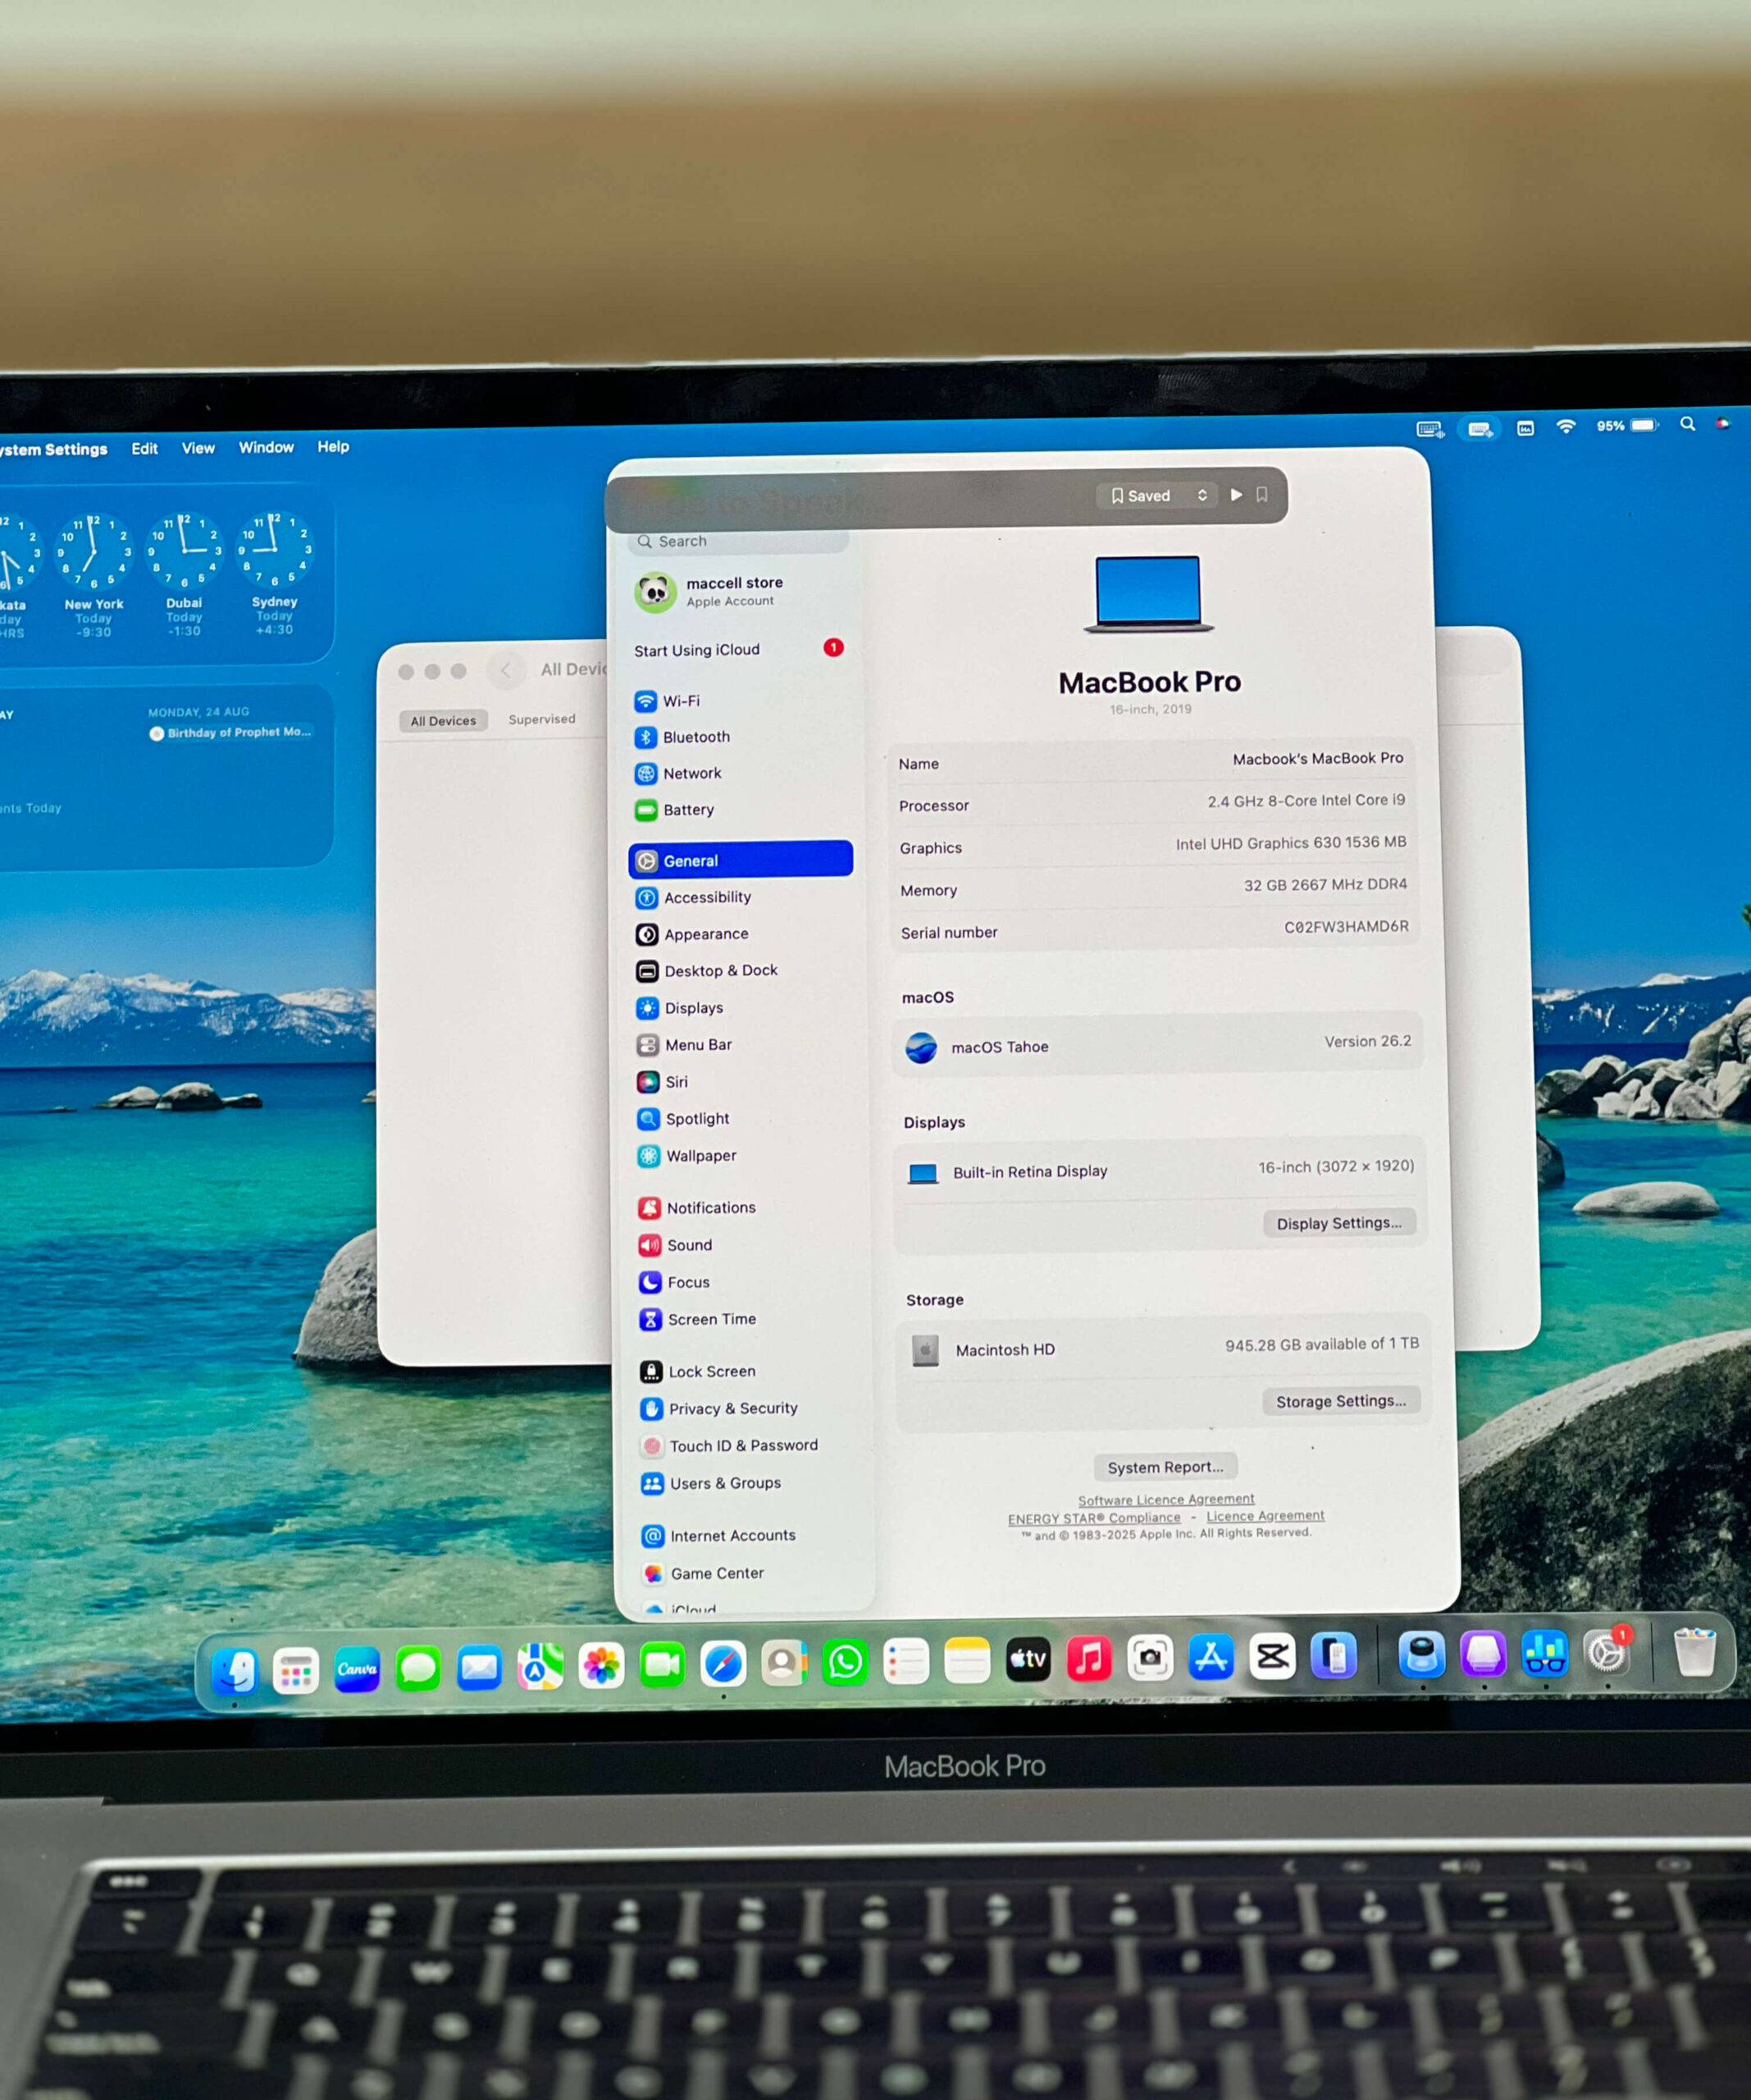Click the Wi-Fi status icon in menu bar
Image resolution: width=1751 pixels, height=2100 pixels.
pyautogui.click(x=1566, y=427)
